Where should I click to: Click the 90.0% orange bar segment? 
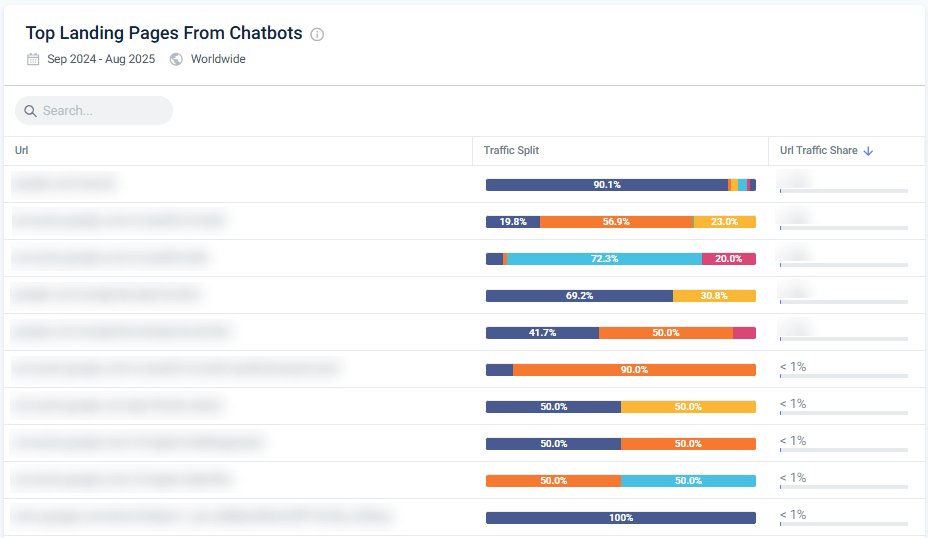pyautogui.click(x=634, y=370)
